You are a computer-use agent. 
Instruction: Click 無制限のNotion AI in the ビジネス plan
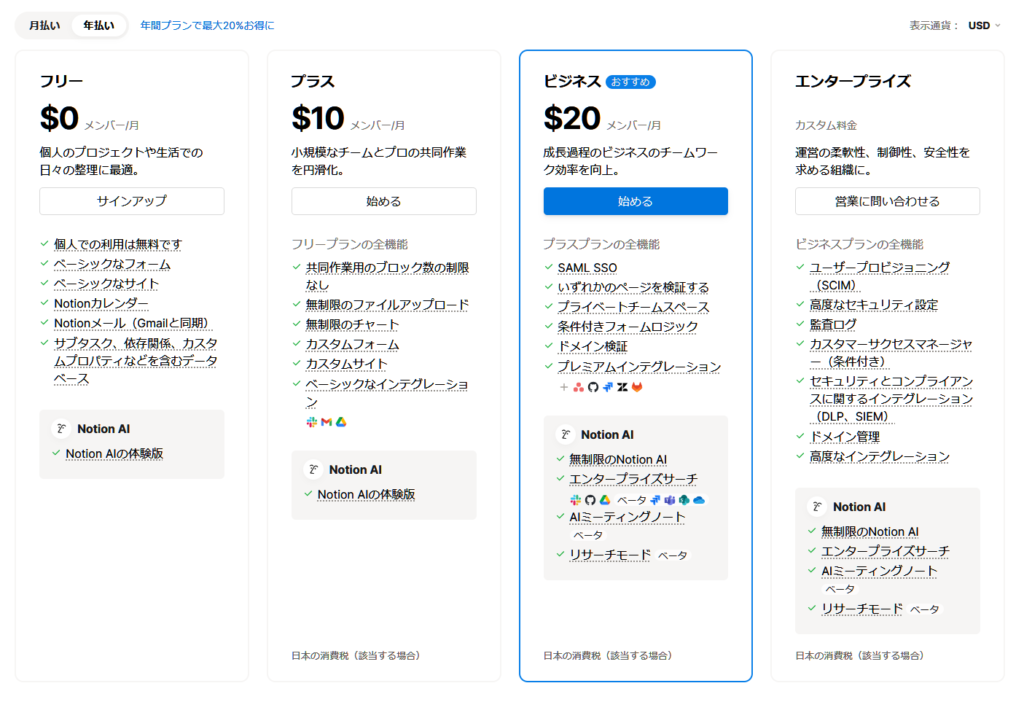(618, 460)
